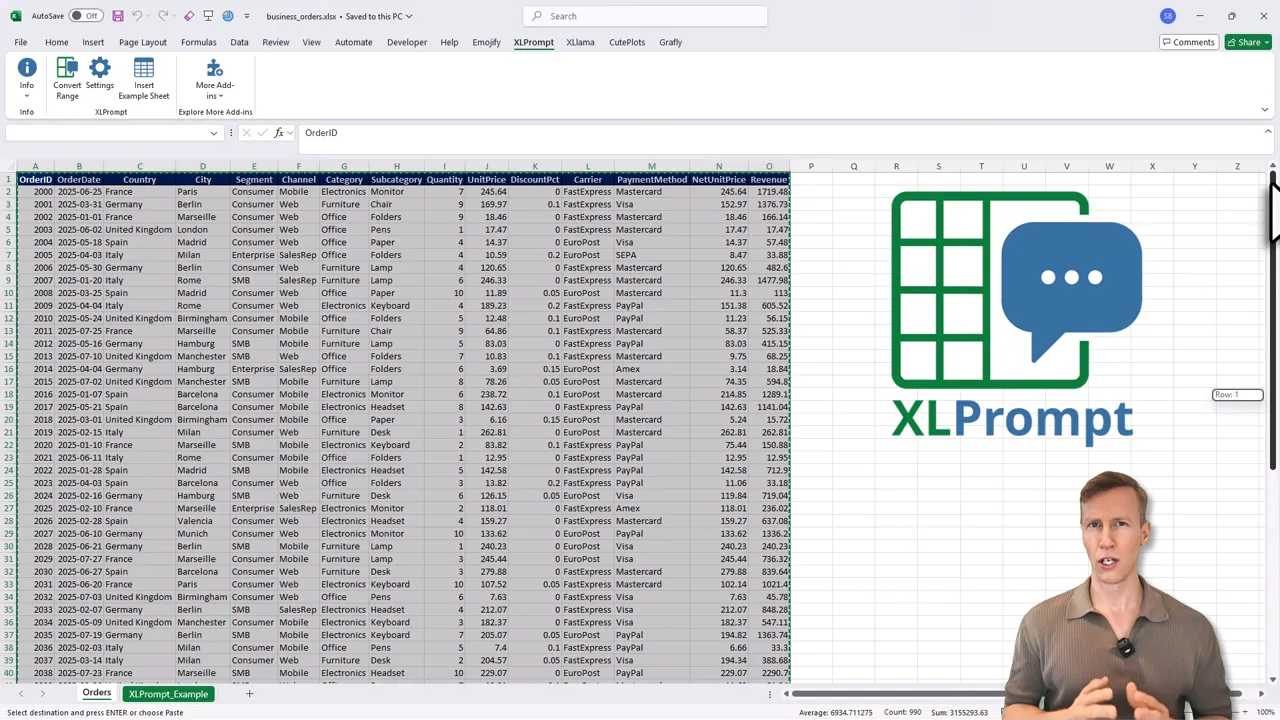The height and width of the screenshot is (720, 1280).
Task: Add a new sheet with the plus button
Action: [249, 693]
